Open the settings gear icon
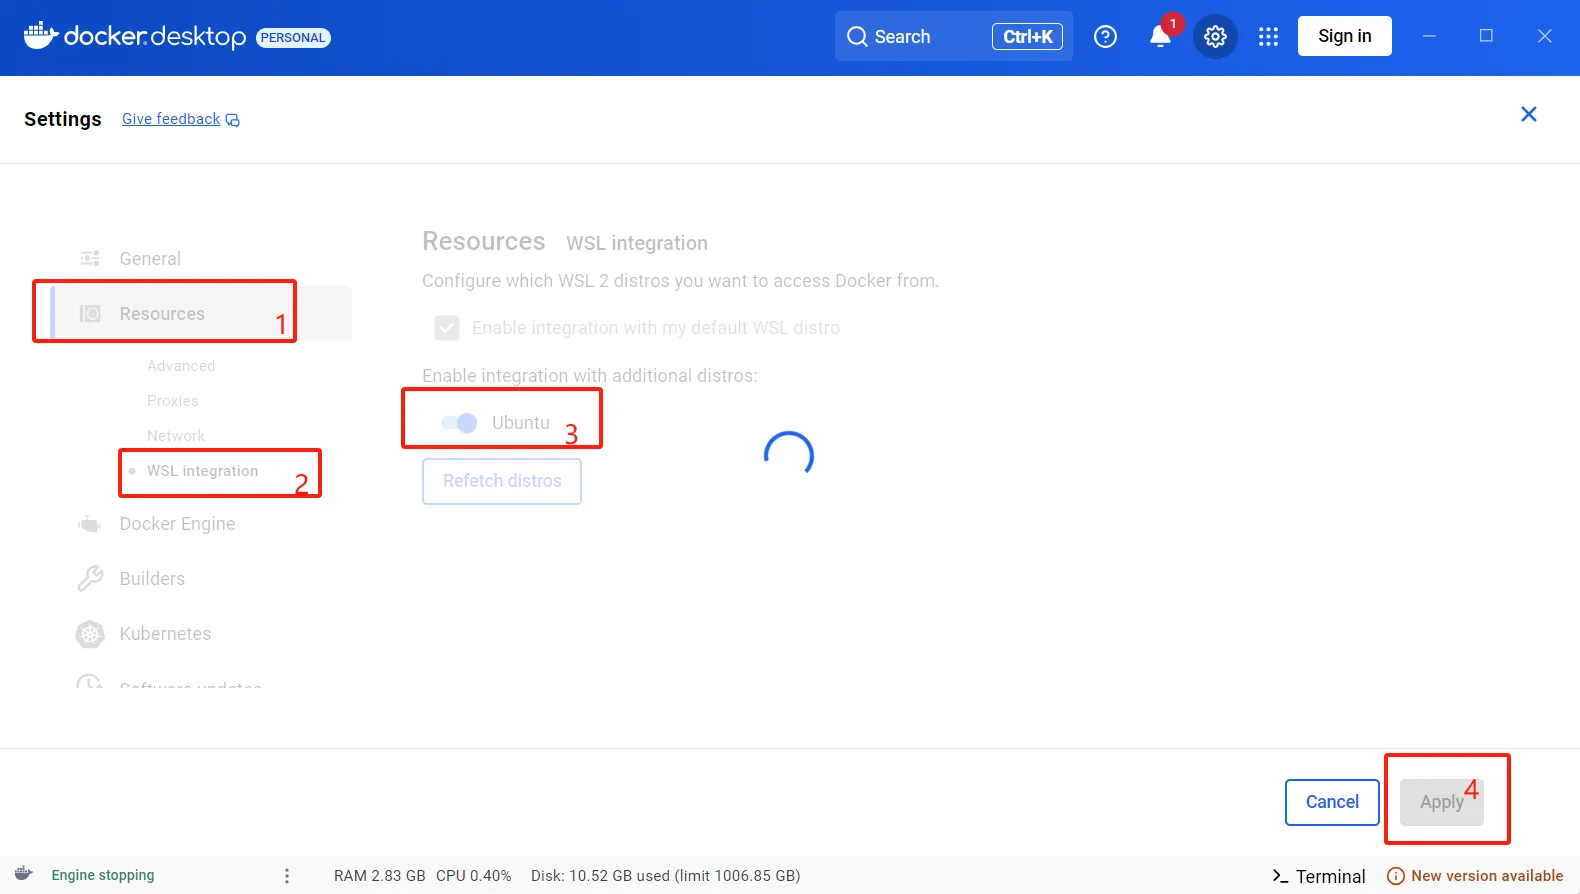This screenshot has width=1580, height=894. (x=1215, y=37)
